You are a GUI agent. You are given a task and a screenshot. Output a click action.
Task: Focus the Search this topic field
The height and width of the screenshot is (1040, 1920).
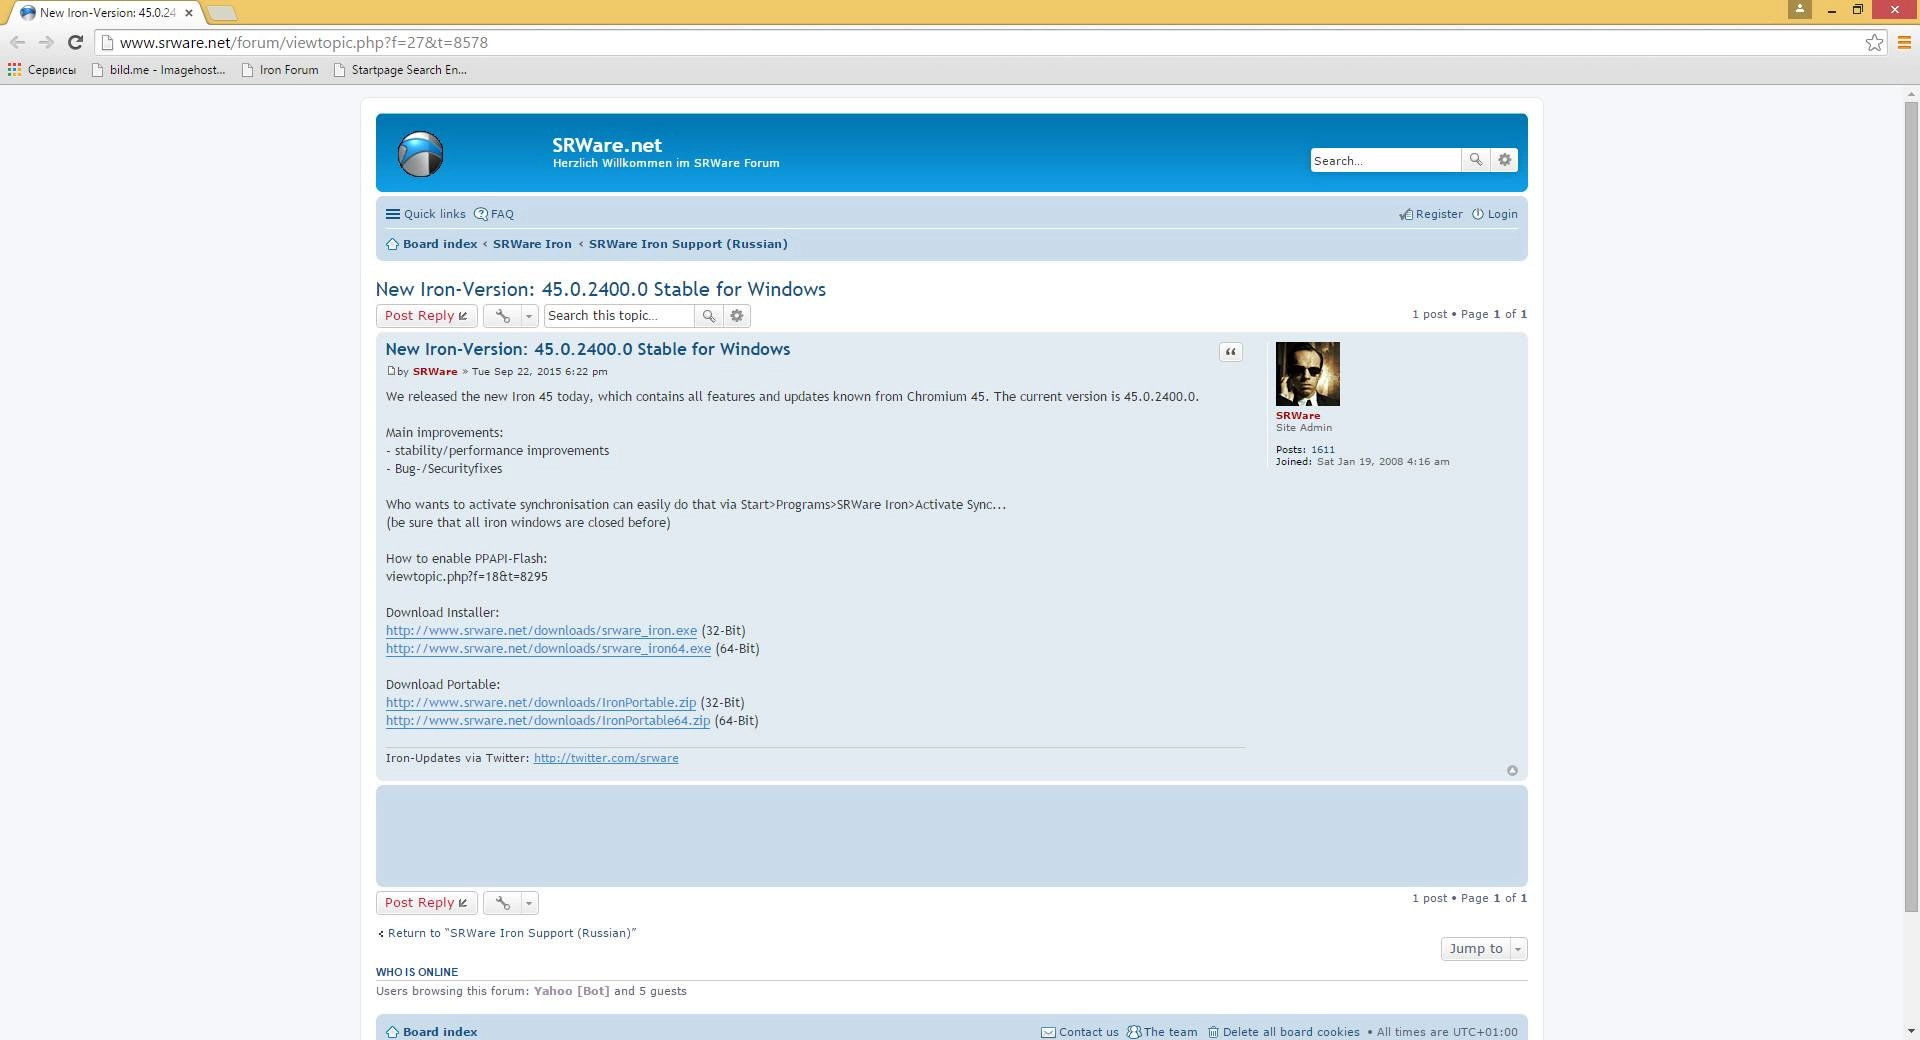point(619,316)
